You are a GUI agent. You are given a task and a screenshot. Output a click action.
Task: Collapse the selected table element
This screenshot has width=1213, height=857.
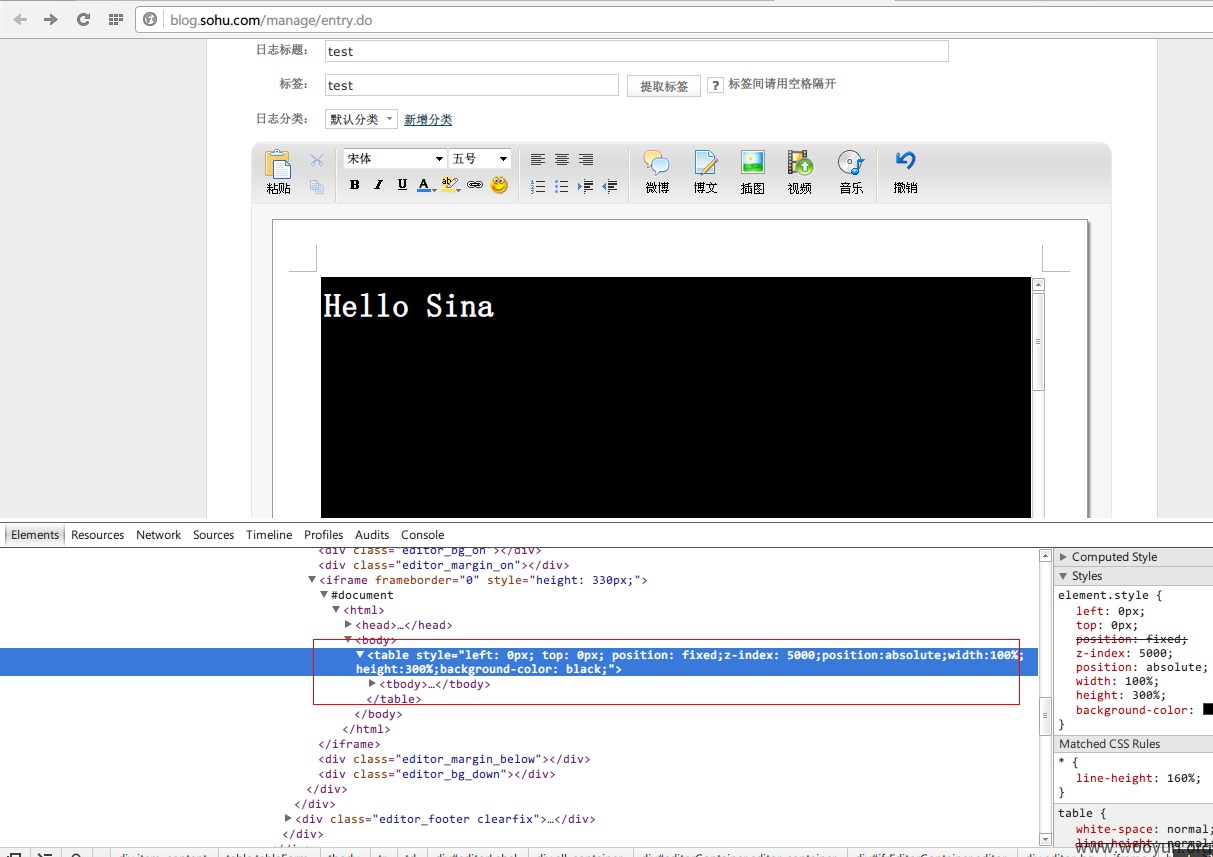[x=360, y=655]
